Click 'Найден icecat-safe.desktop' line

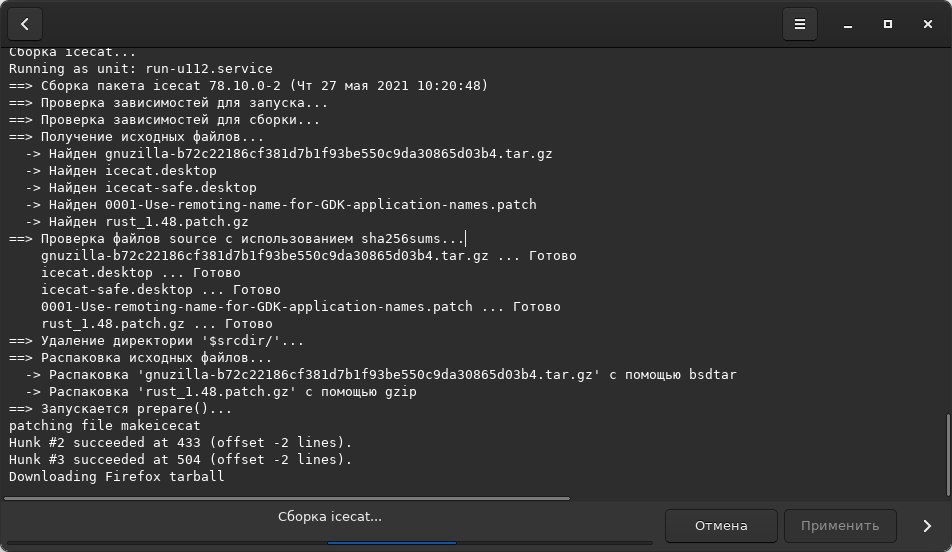(141, 188)
